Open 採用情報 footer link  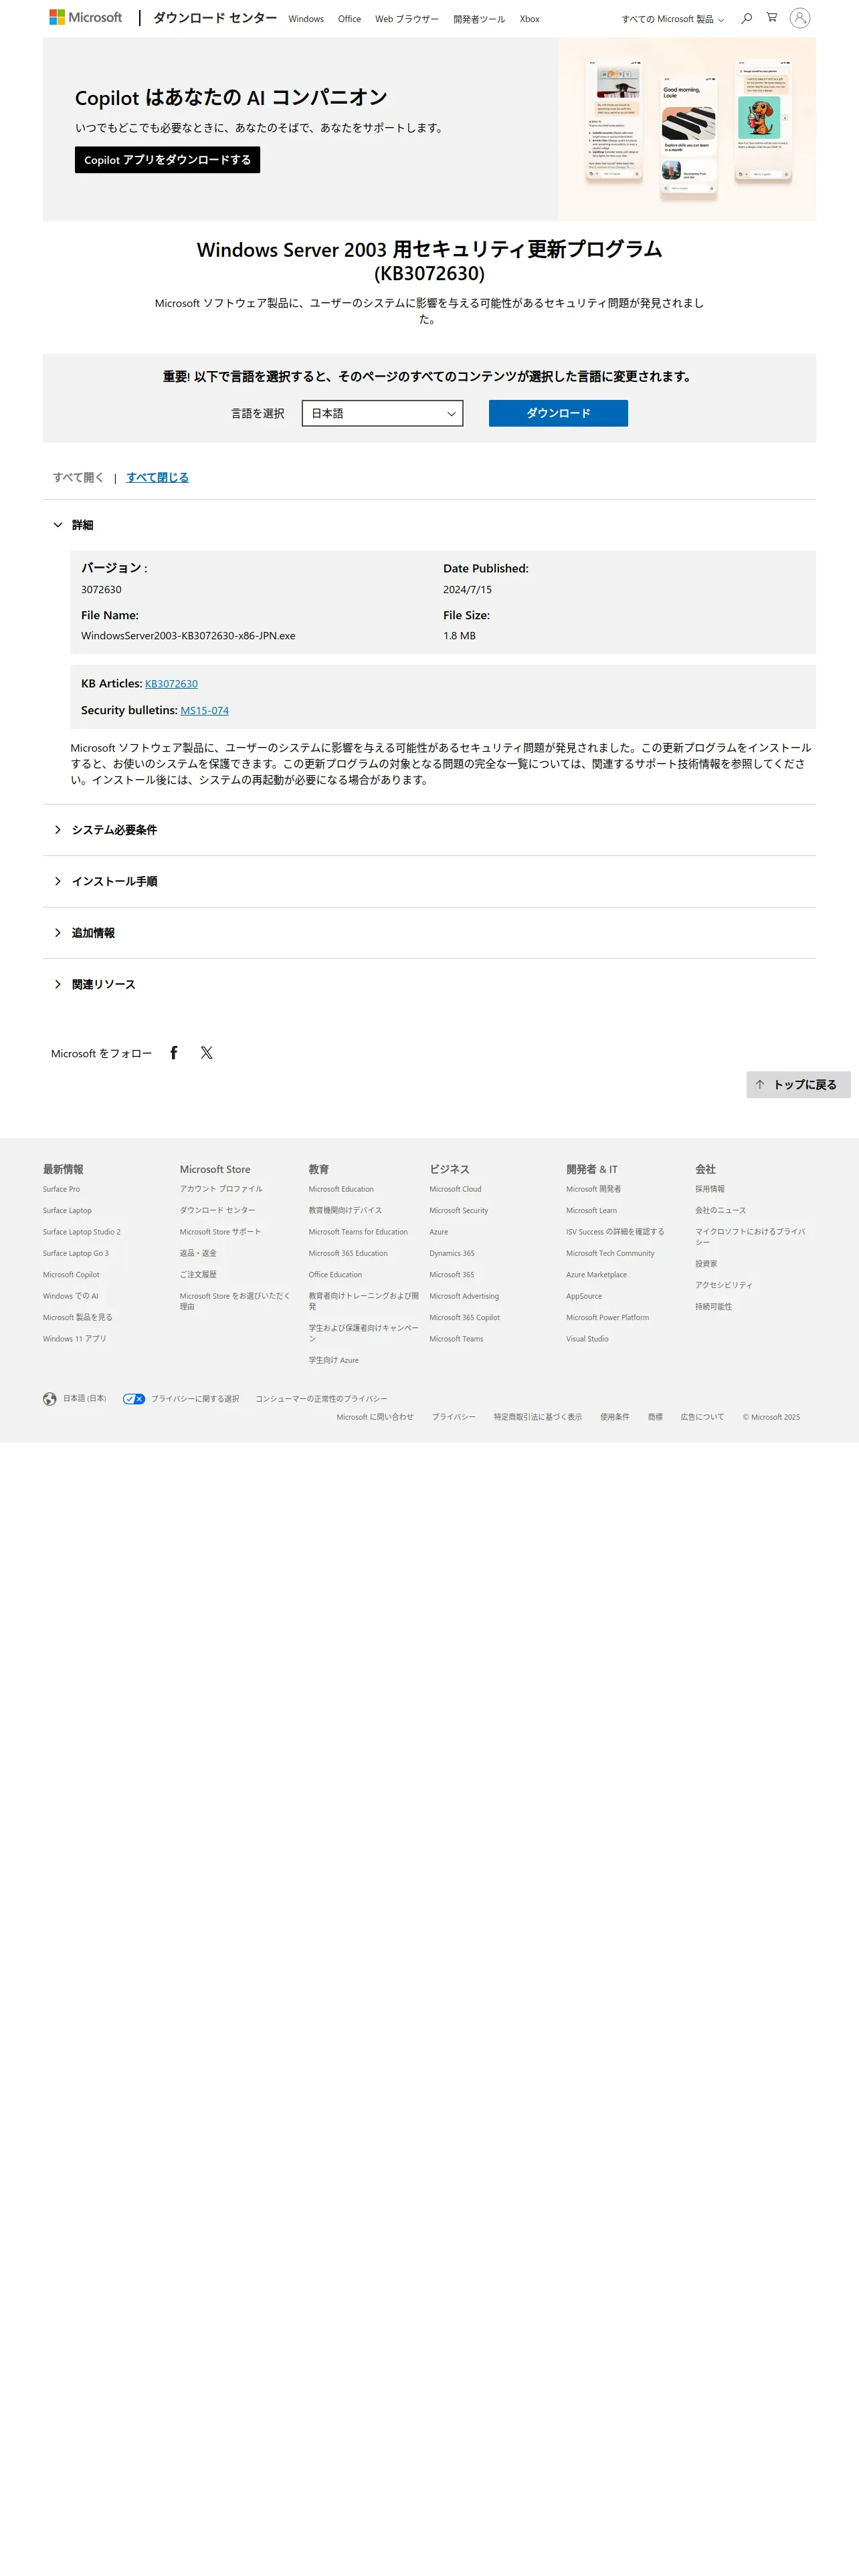coord(710,1189)
